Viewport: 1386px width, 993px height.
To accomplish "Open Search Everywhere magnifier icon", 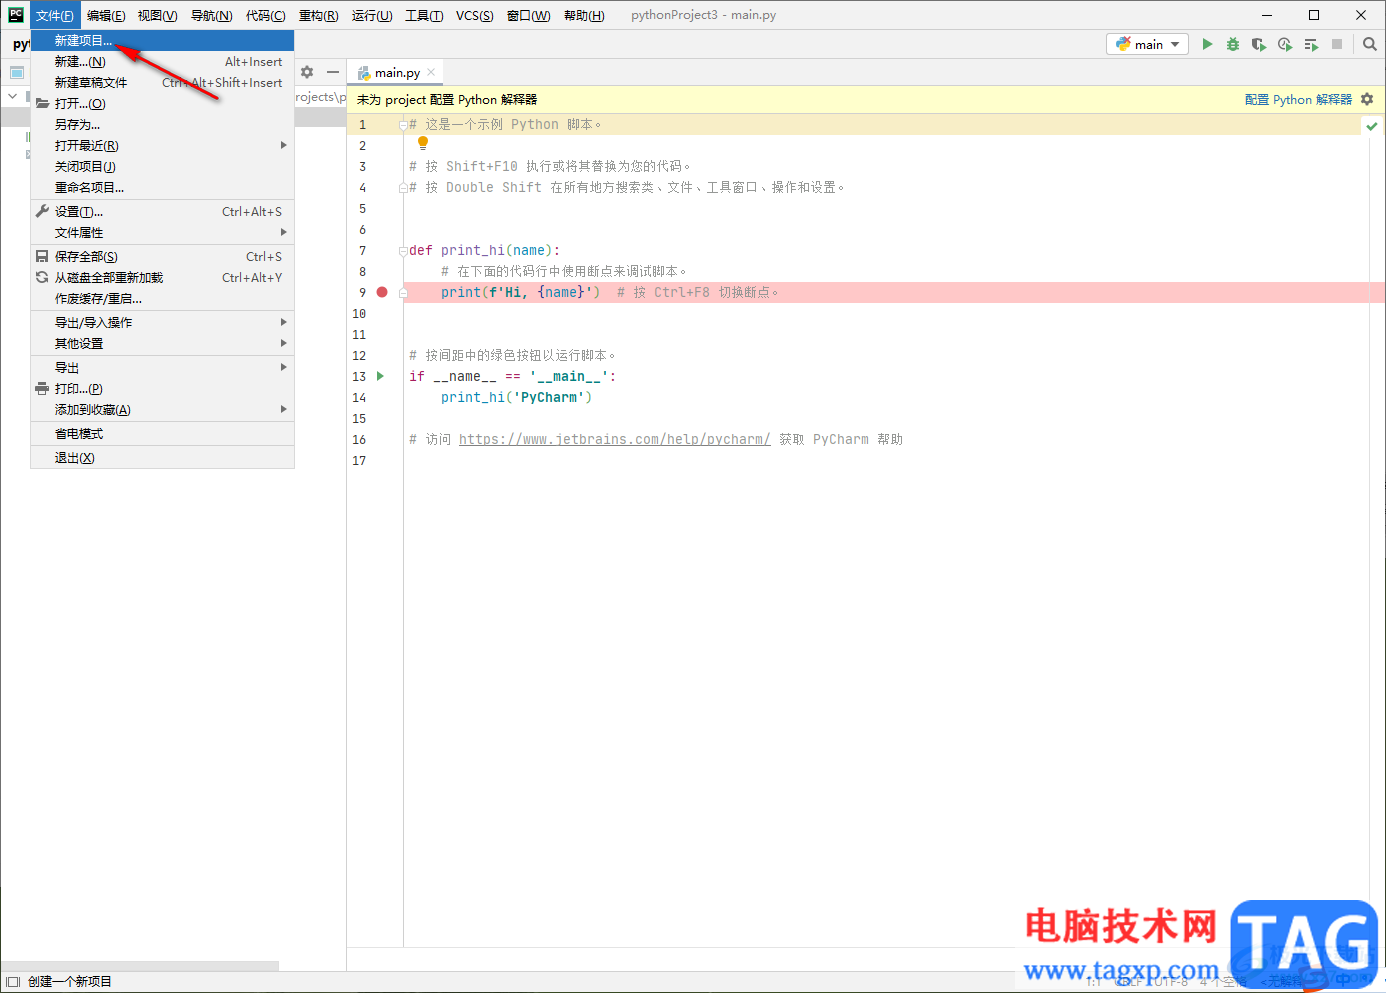I will 1370,44.
